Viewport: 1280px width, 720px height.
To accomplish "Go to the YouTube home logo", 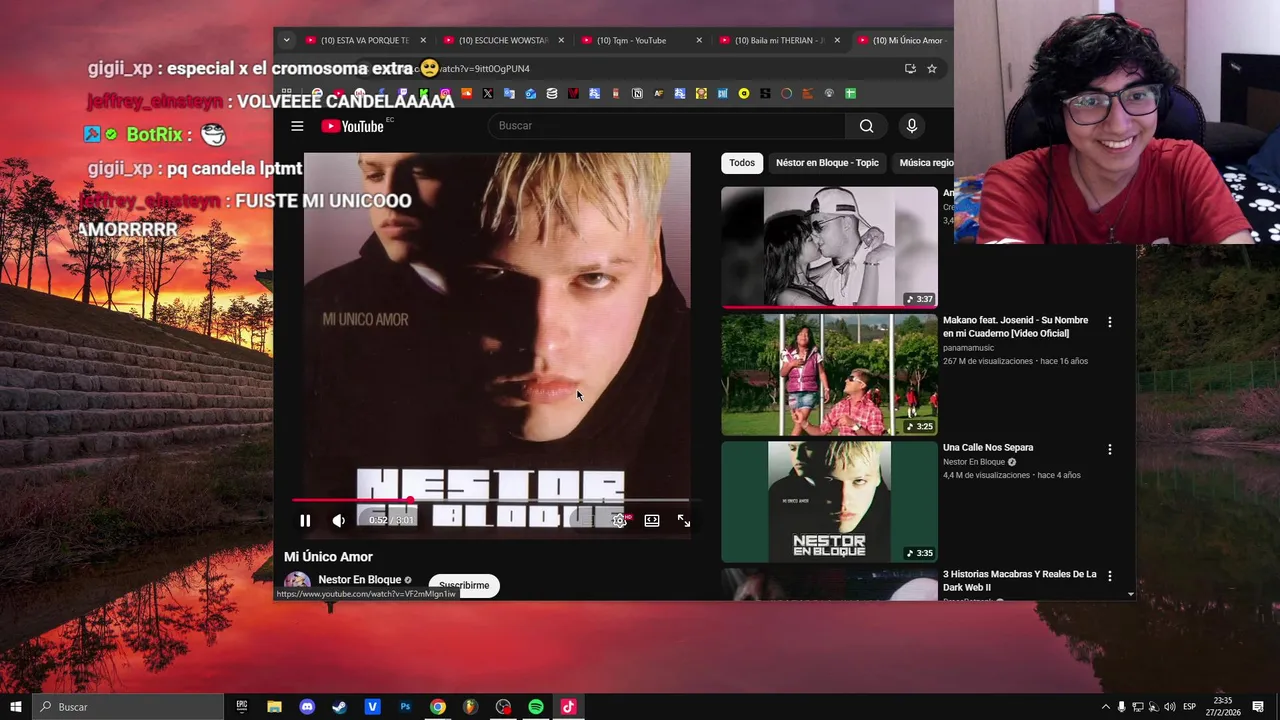I will click(x=353, y=126).
